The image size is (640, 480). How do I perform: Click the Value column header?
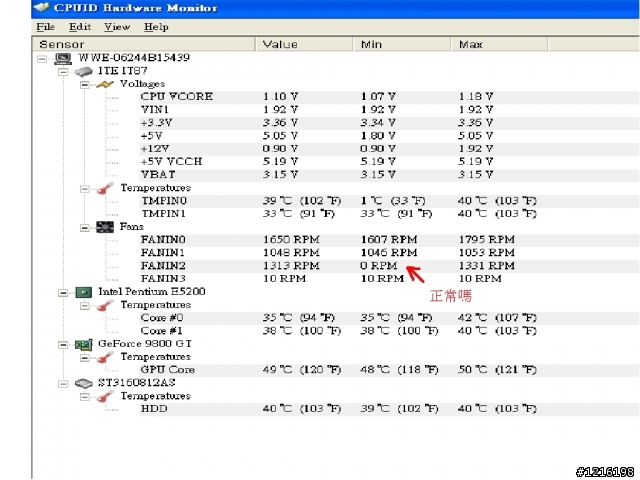304,44
